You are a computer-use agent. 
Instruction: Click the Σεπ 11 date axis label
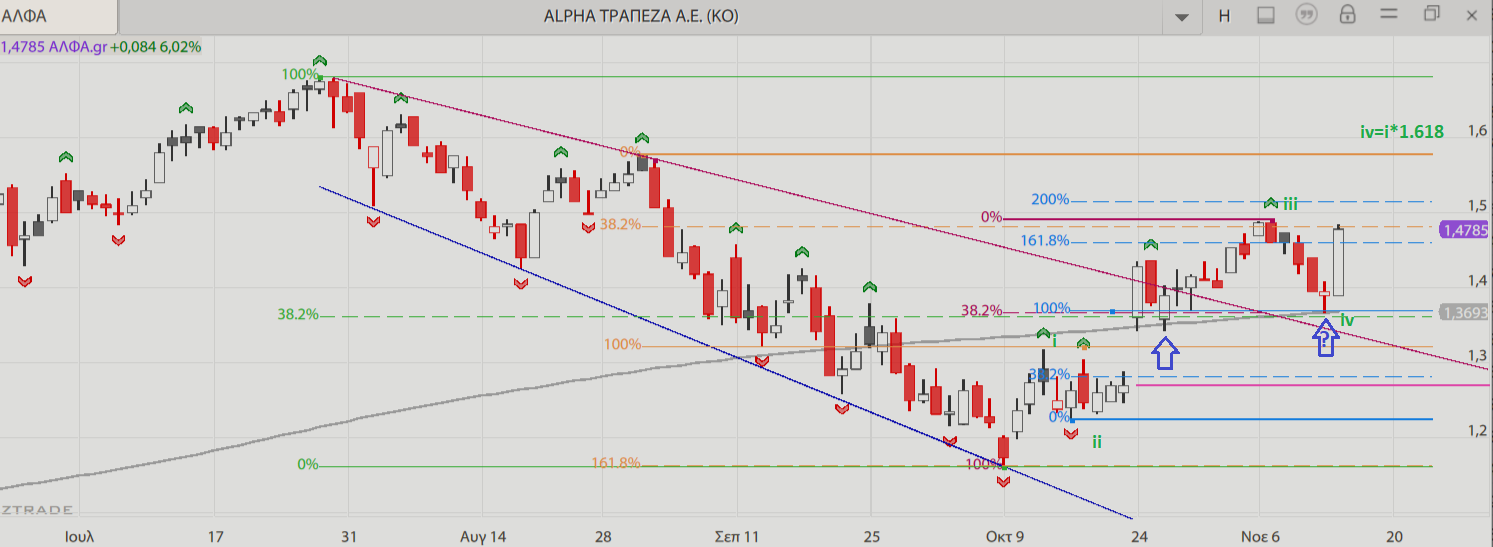[736, 535]
